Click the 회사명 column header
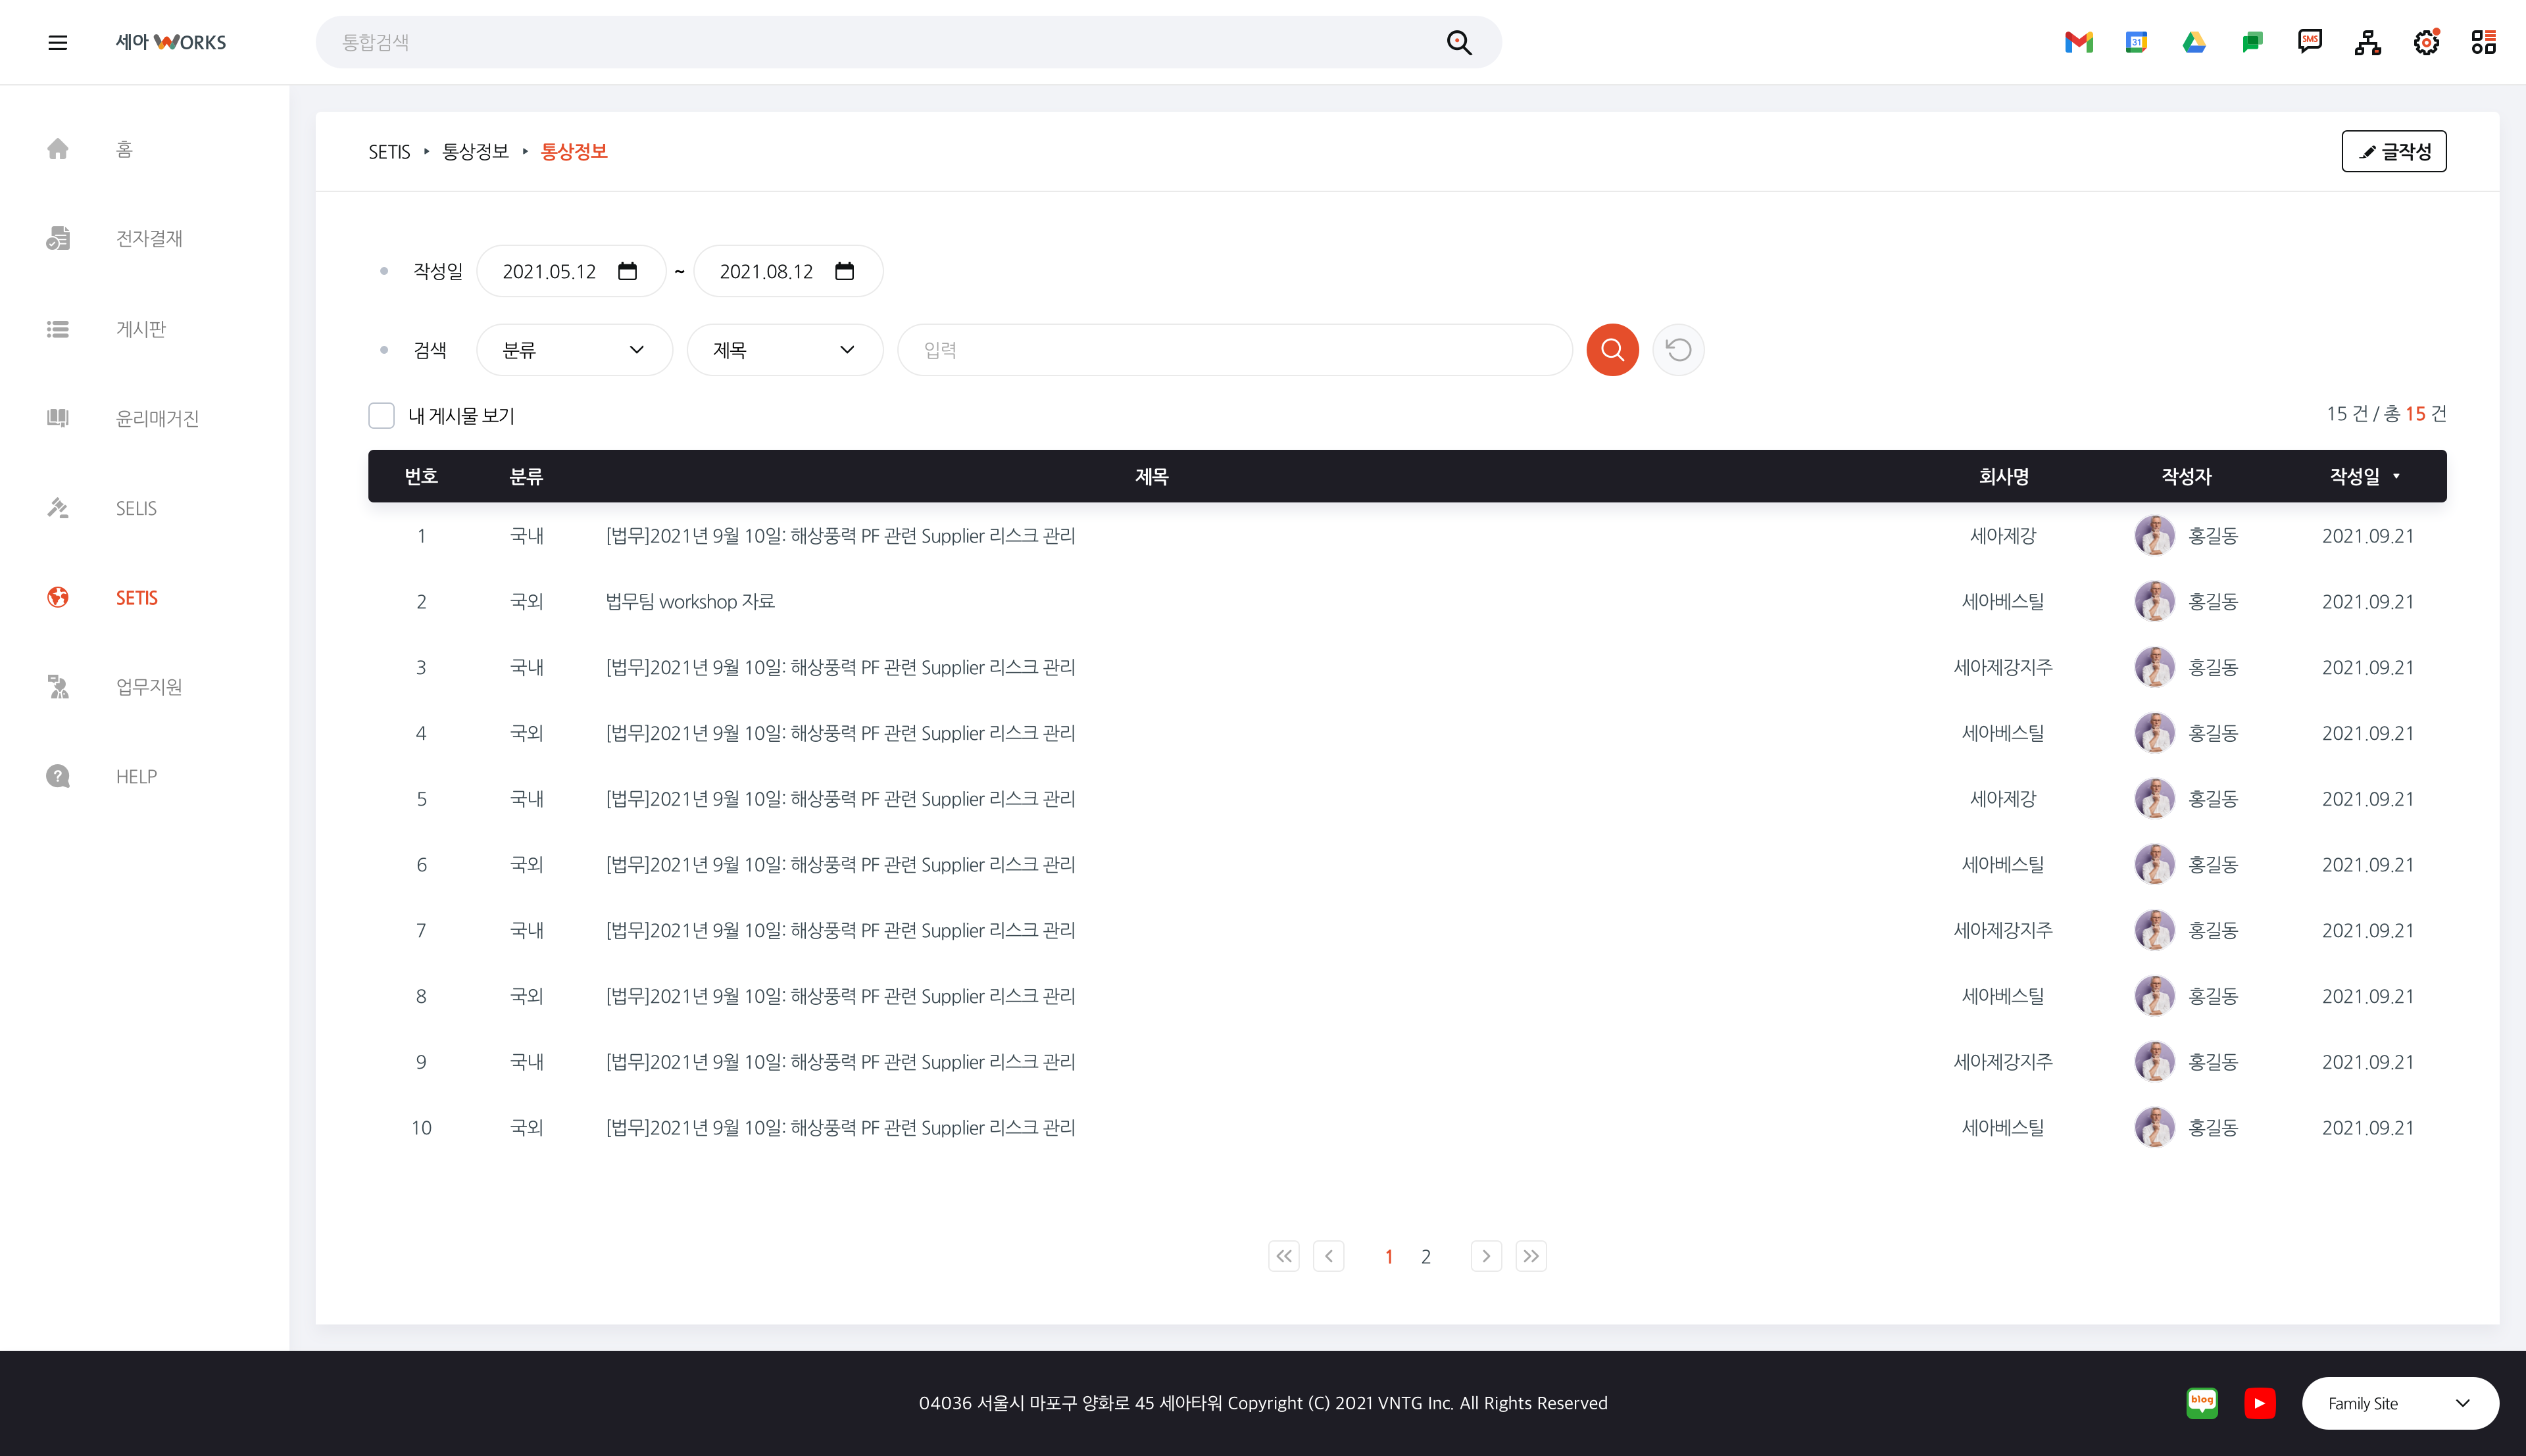Screen dimensions: 2526x1456 [2003, 477]
